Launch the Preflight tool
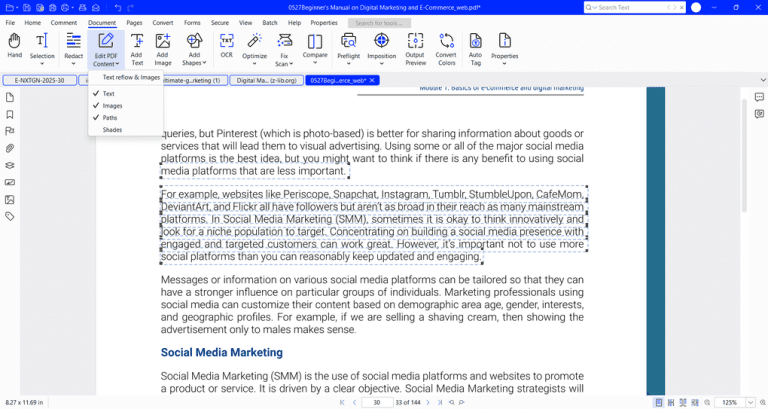Image resolution: width=768 pixels, height=409 pixels. [348, 48]
